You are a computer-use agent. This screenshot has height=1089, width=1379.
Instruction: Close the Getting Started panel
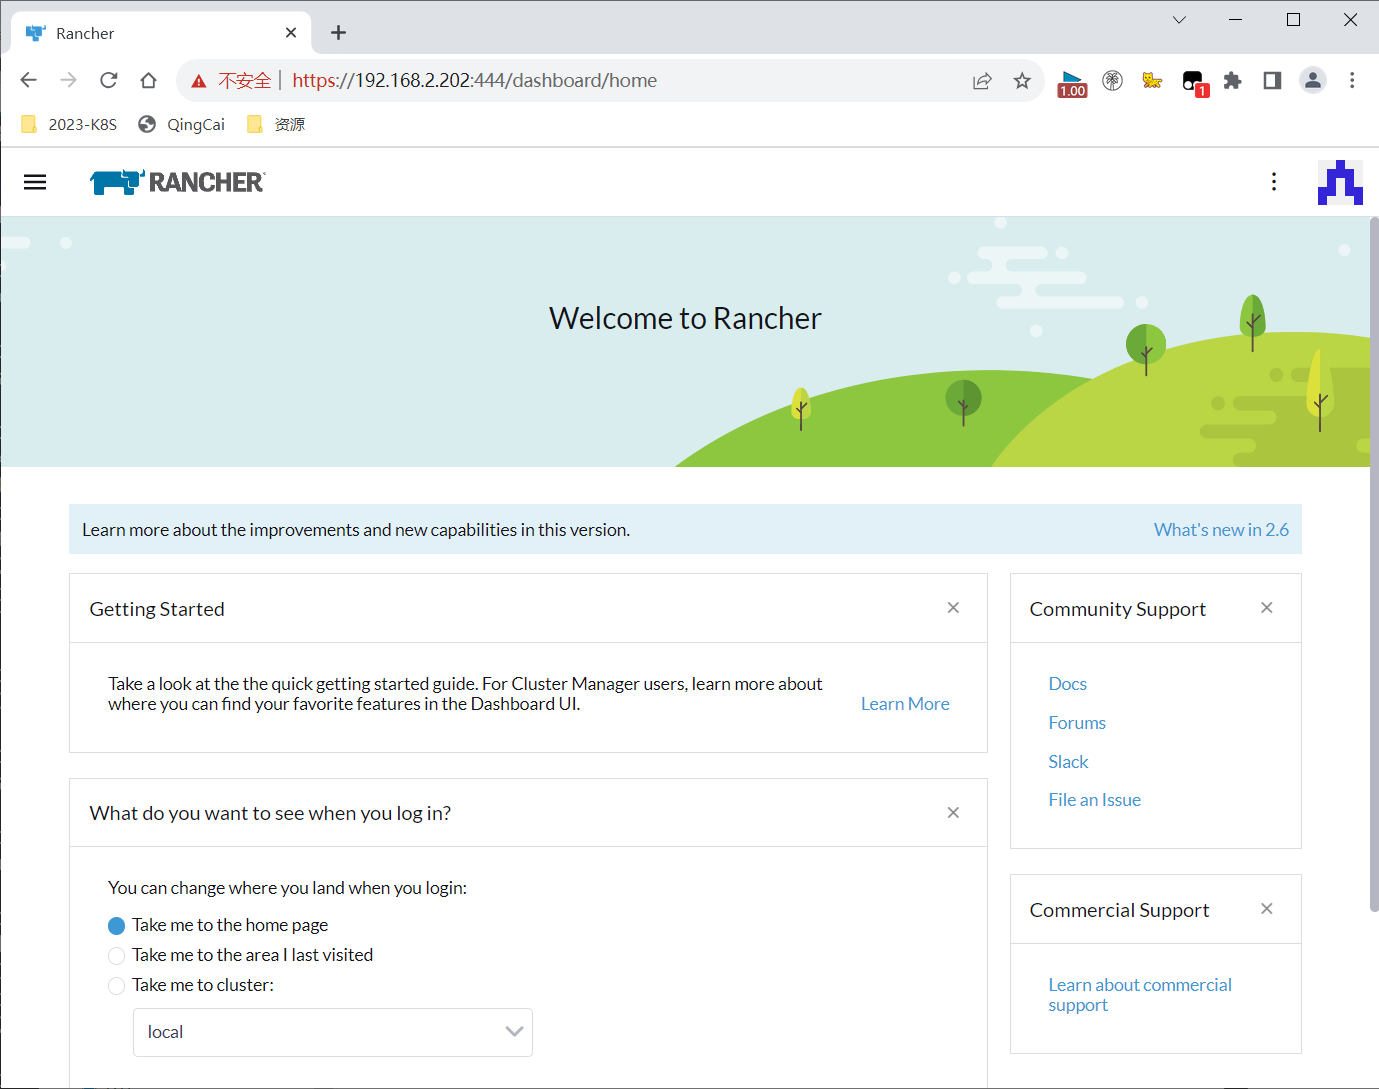click(953, 608)
